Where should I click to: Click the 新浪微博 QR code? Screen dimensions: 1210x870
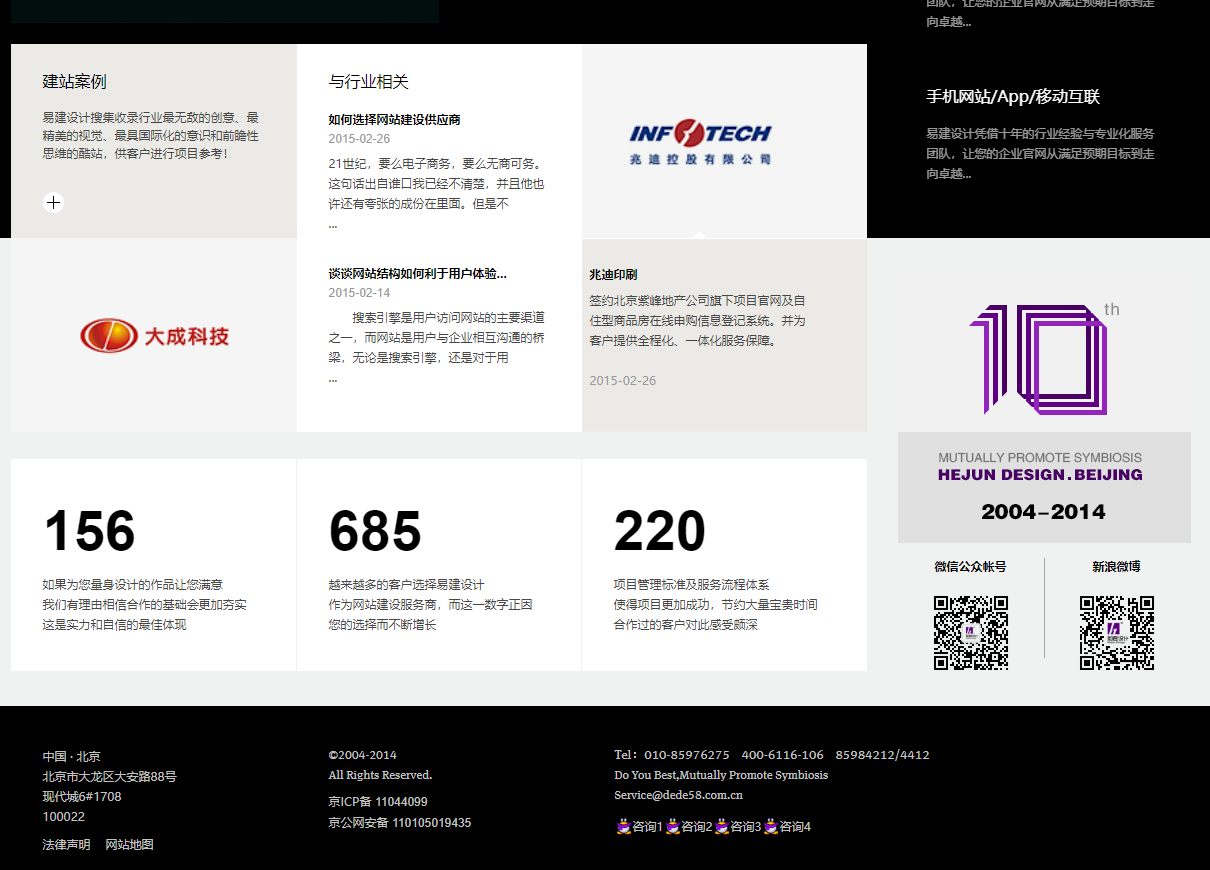(x=1116, y=633)
